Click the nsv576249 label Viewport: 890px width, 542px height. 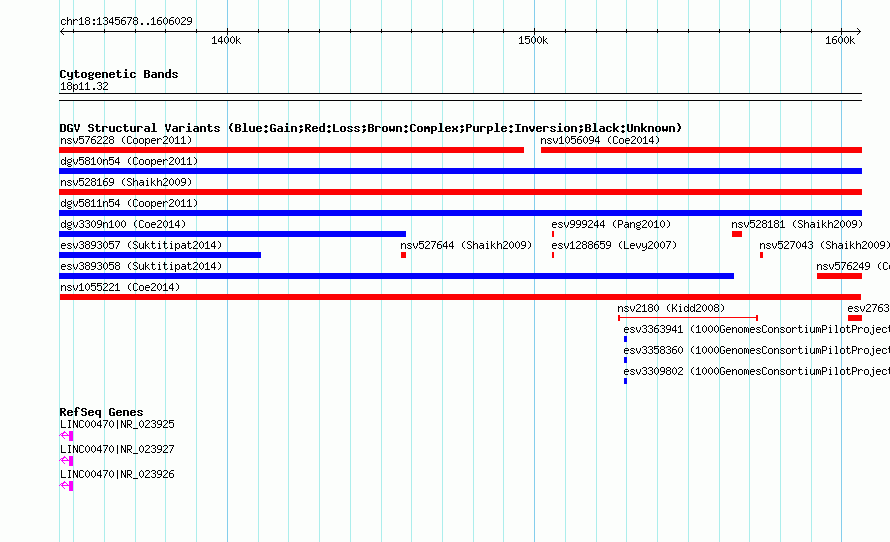point(853,266)
